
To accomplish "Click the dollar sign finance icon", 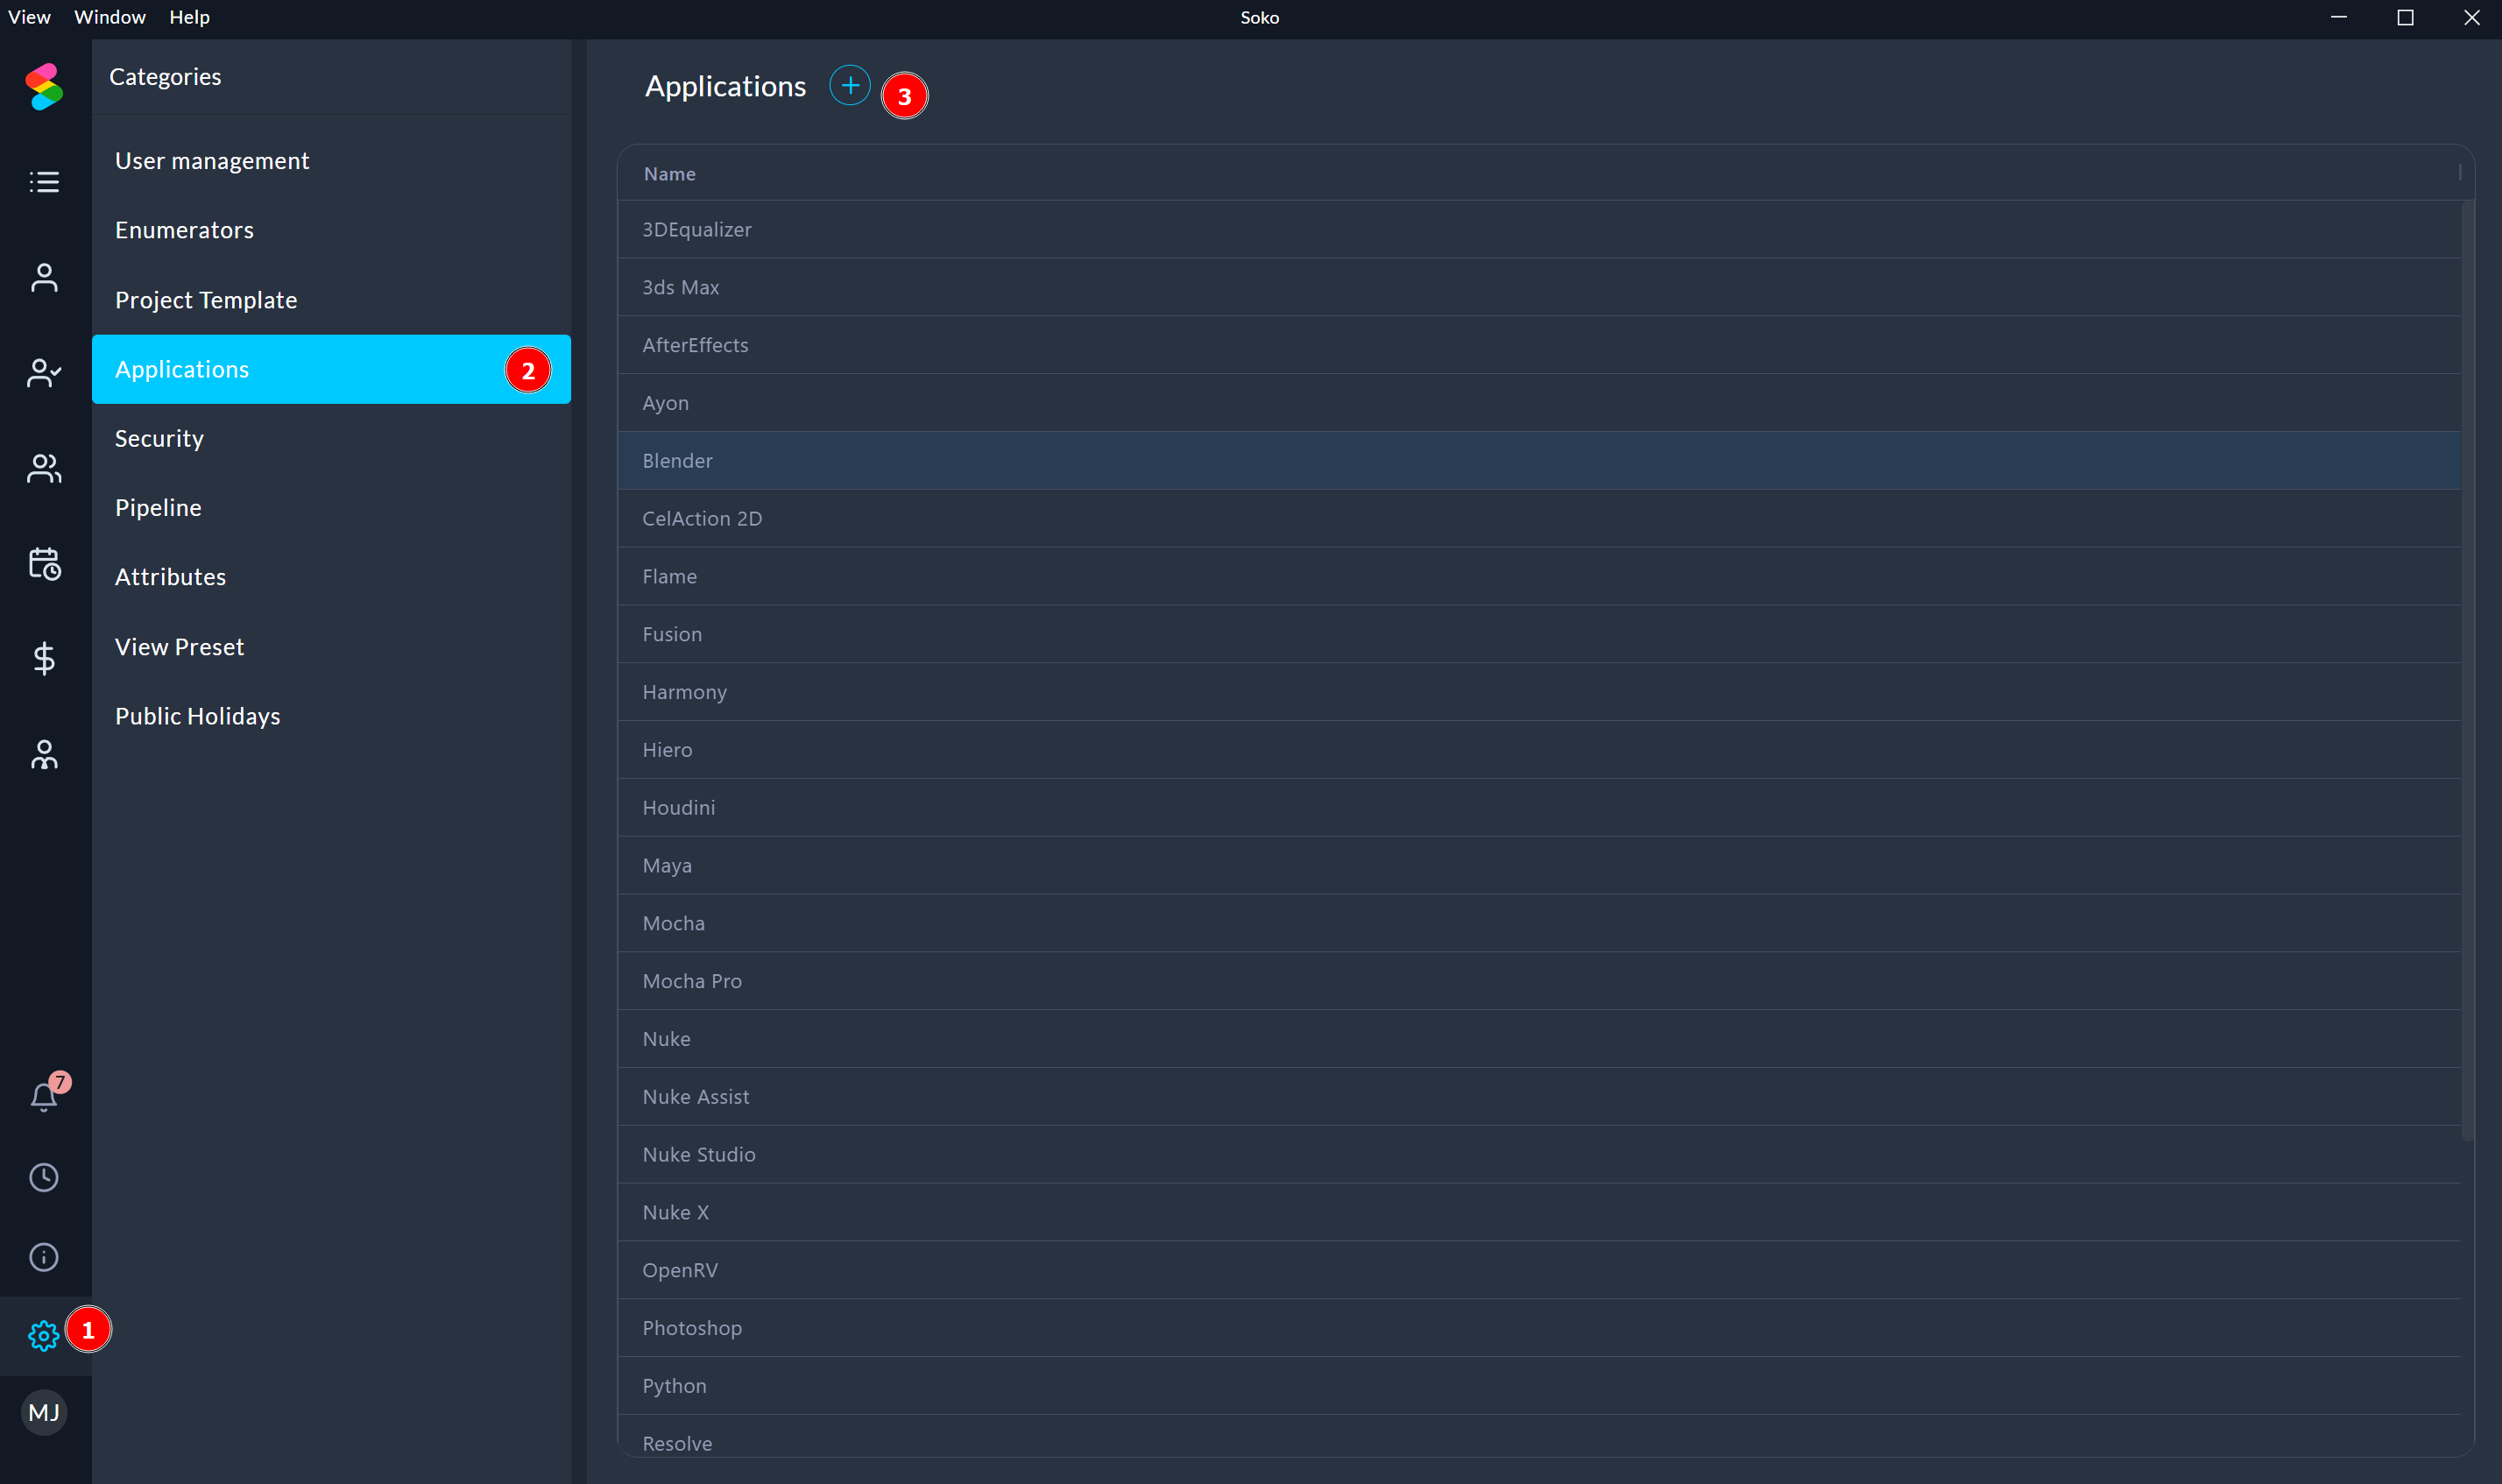I will point(43,658).
